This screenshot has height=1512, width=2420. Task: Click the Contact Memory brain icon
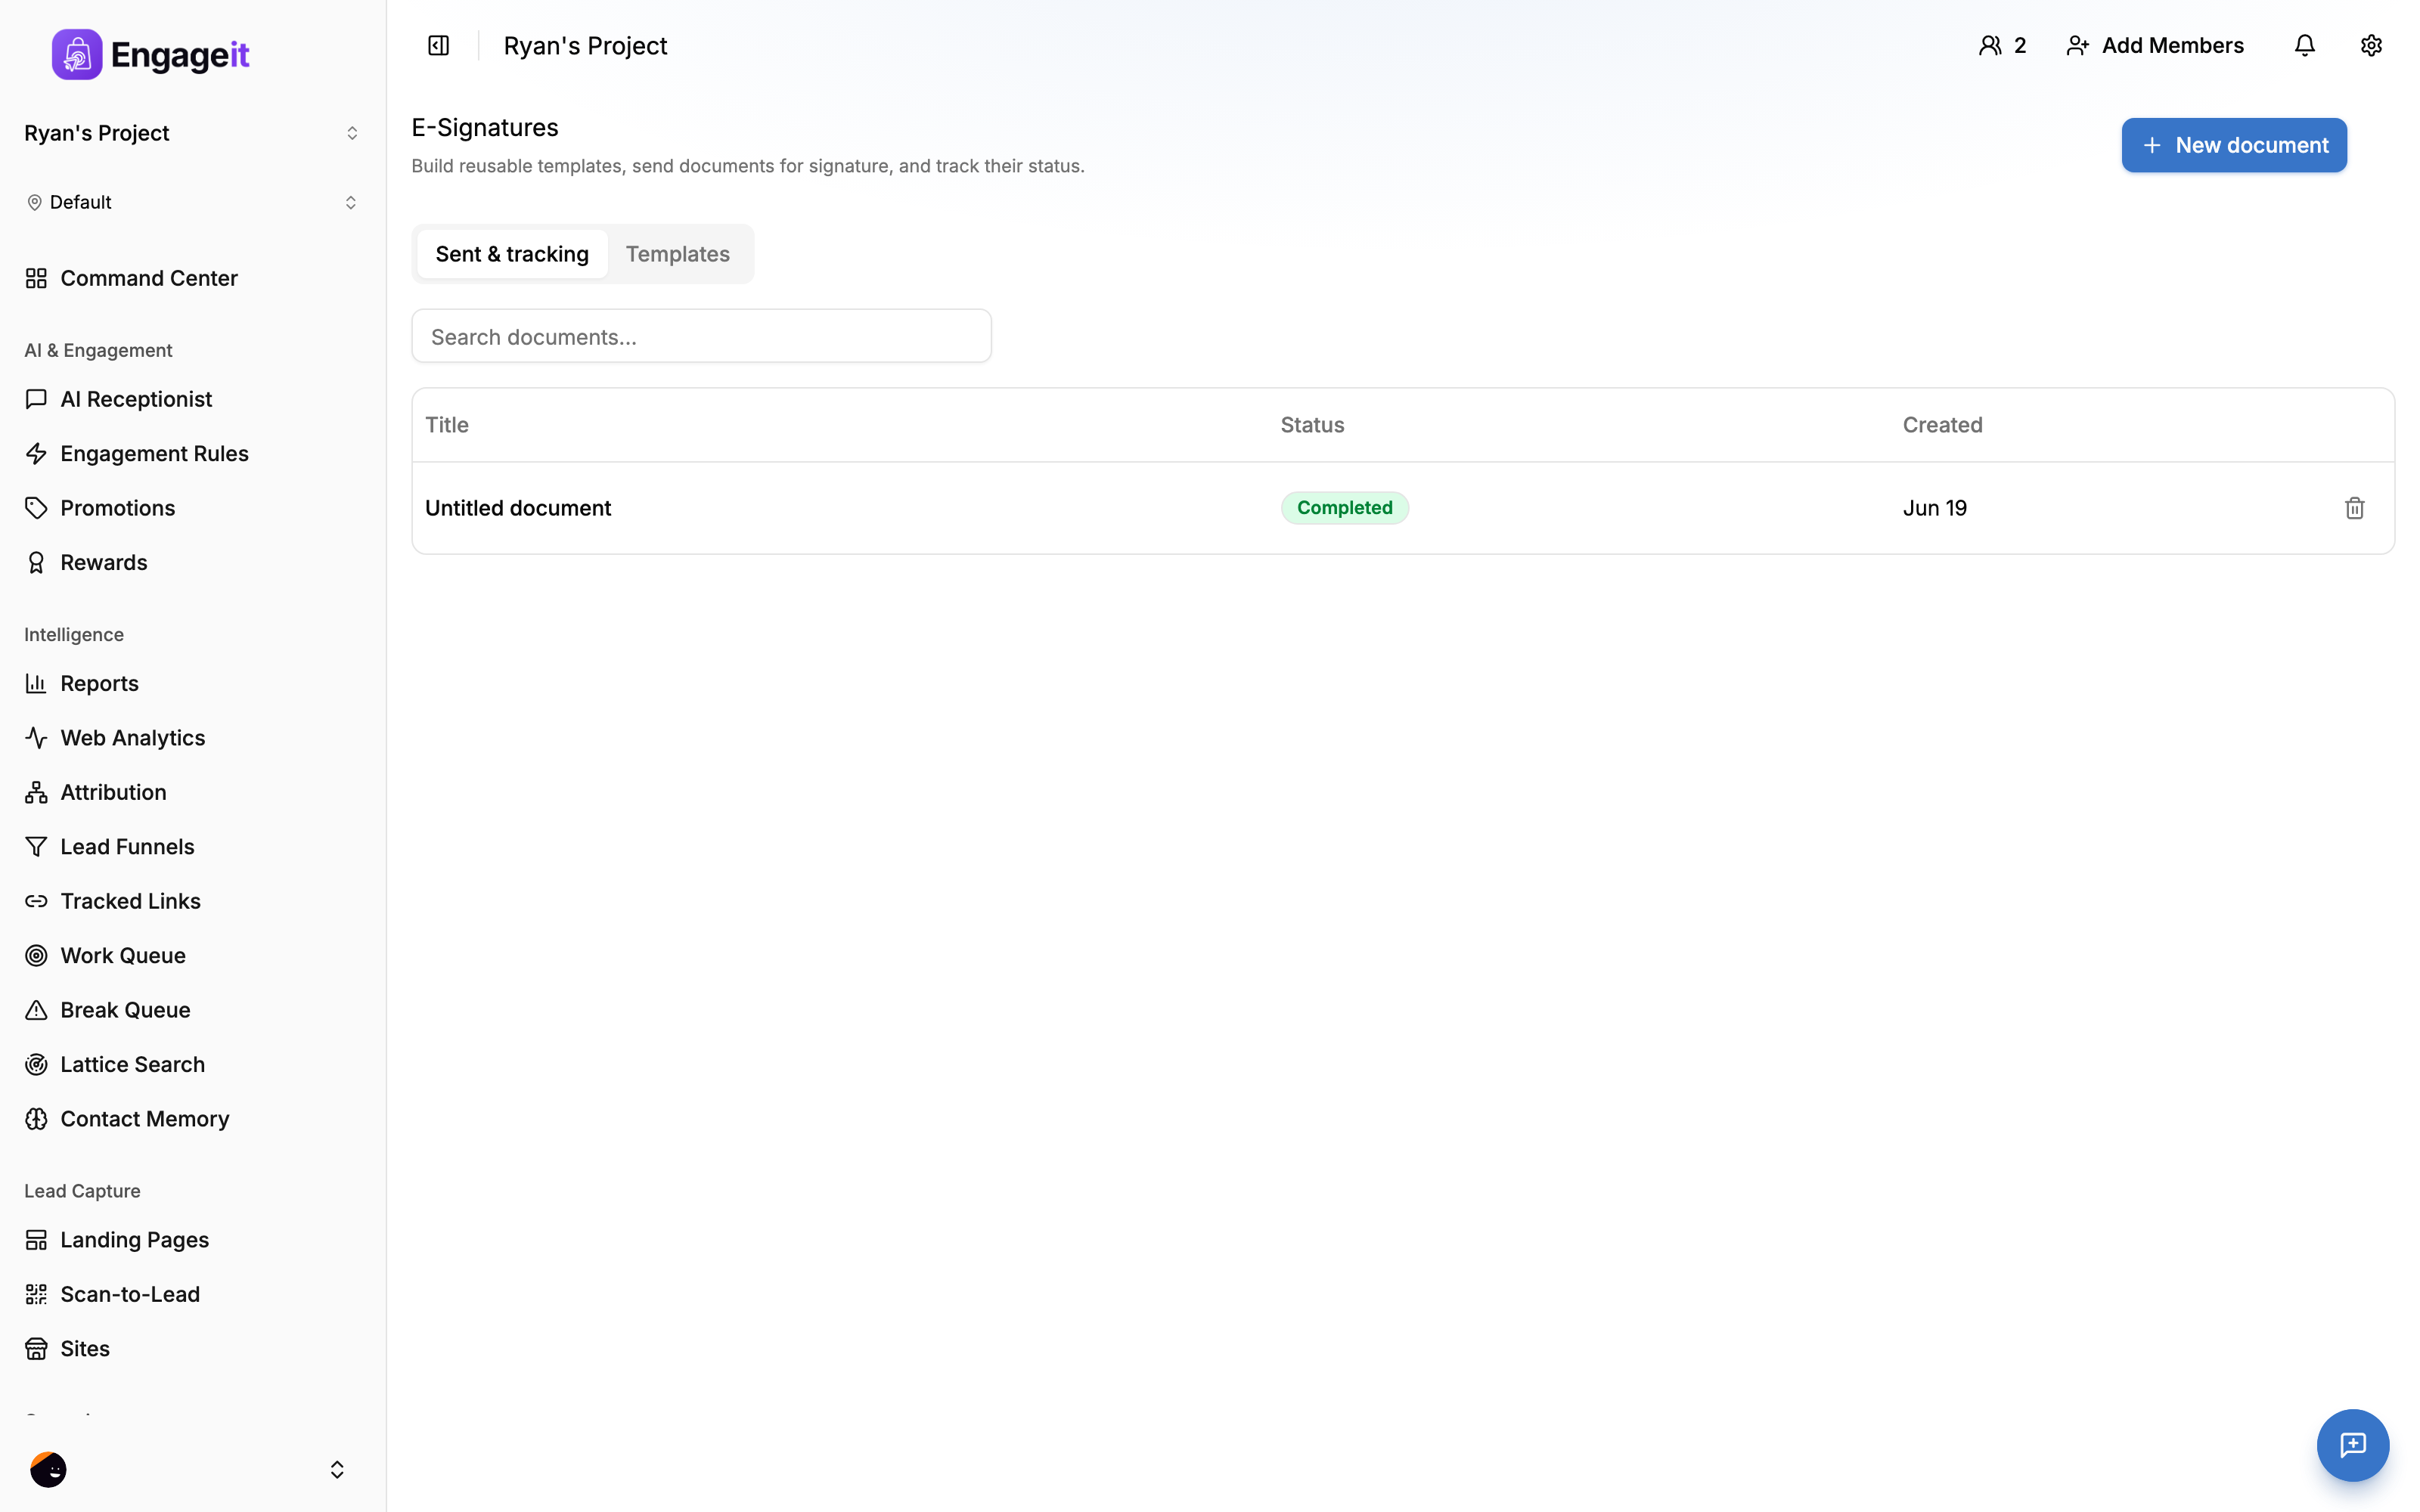[36, 1119]
